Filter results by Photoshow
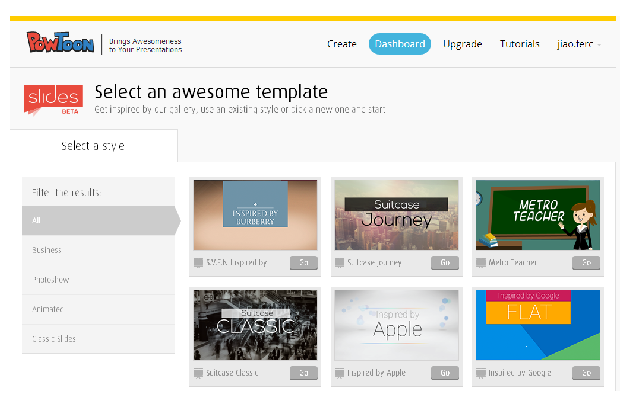The image size is (635, 402). click(x=98, y=279)
